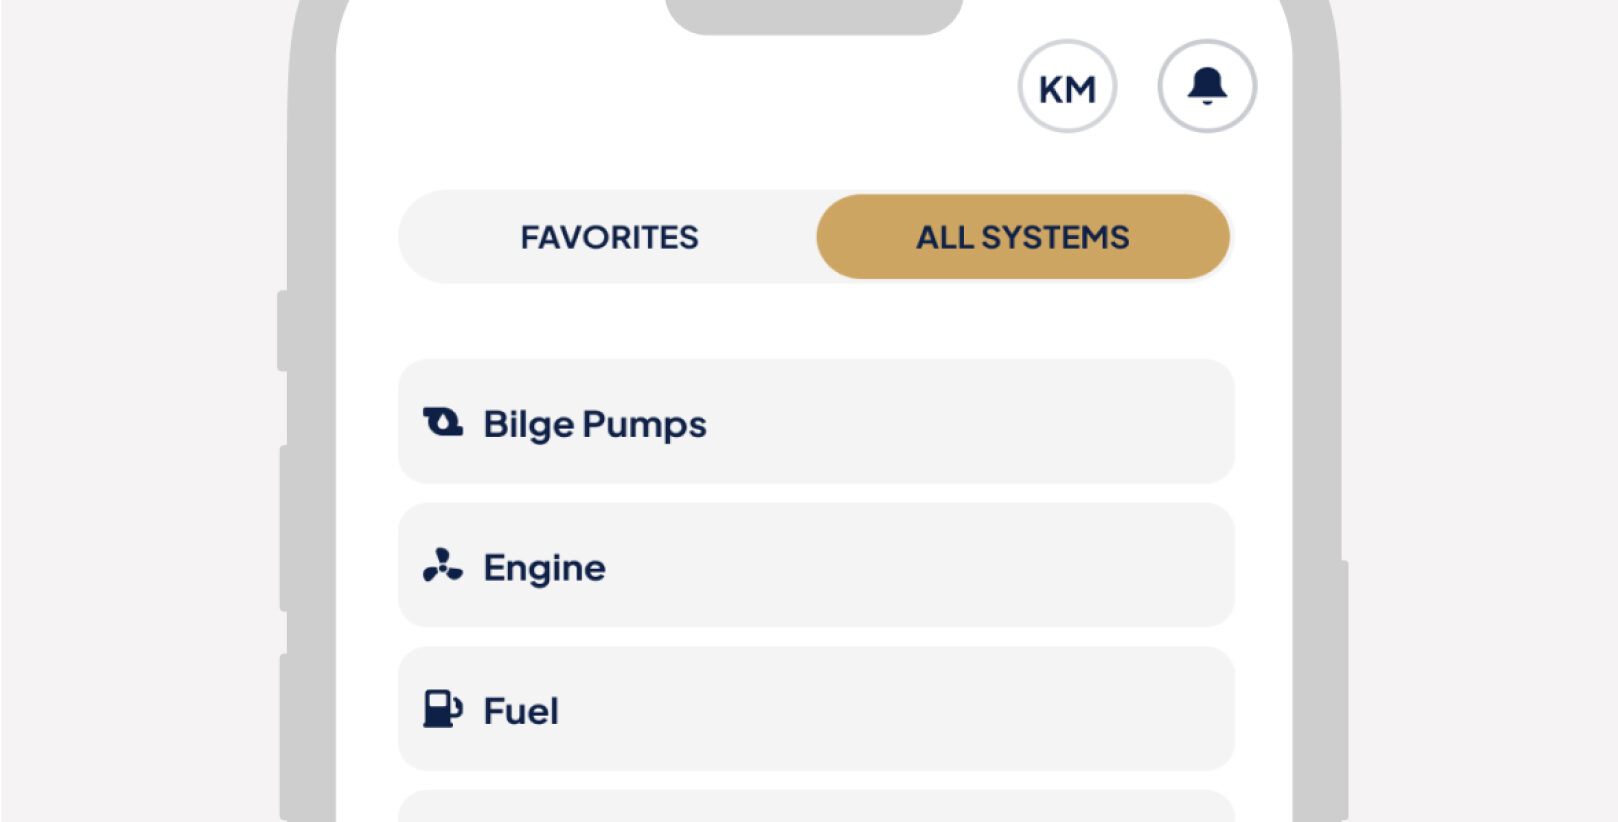Click the bilge pump icon
The width and height of the screenshot is (1618, 822).
coord(442,423)
